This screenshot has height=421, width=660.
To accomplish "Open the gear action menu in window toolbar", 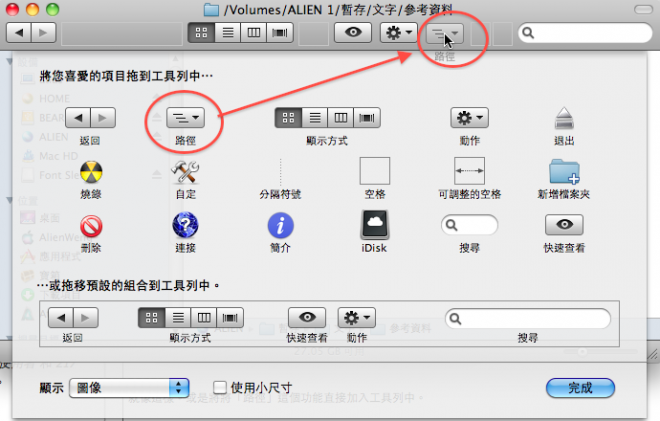I will coord(399,33).
